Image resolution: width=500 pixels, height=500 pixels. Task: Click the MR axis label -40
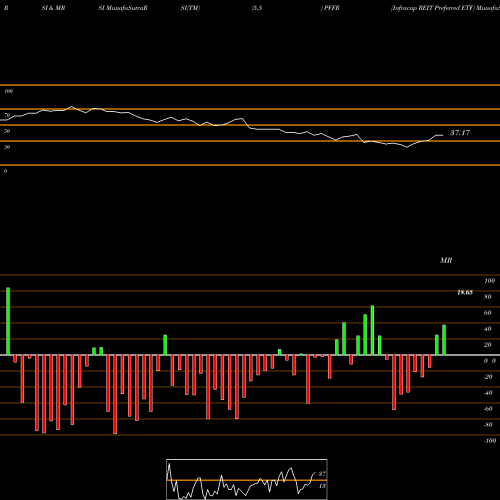coord(488,393)
